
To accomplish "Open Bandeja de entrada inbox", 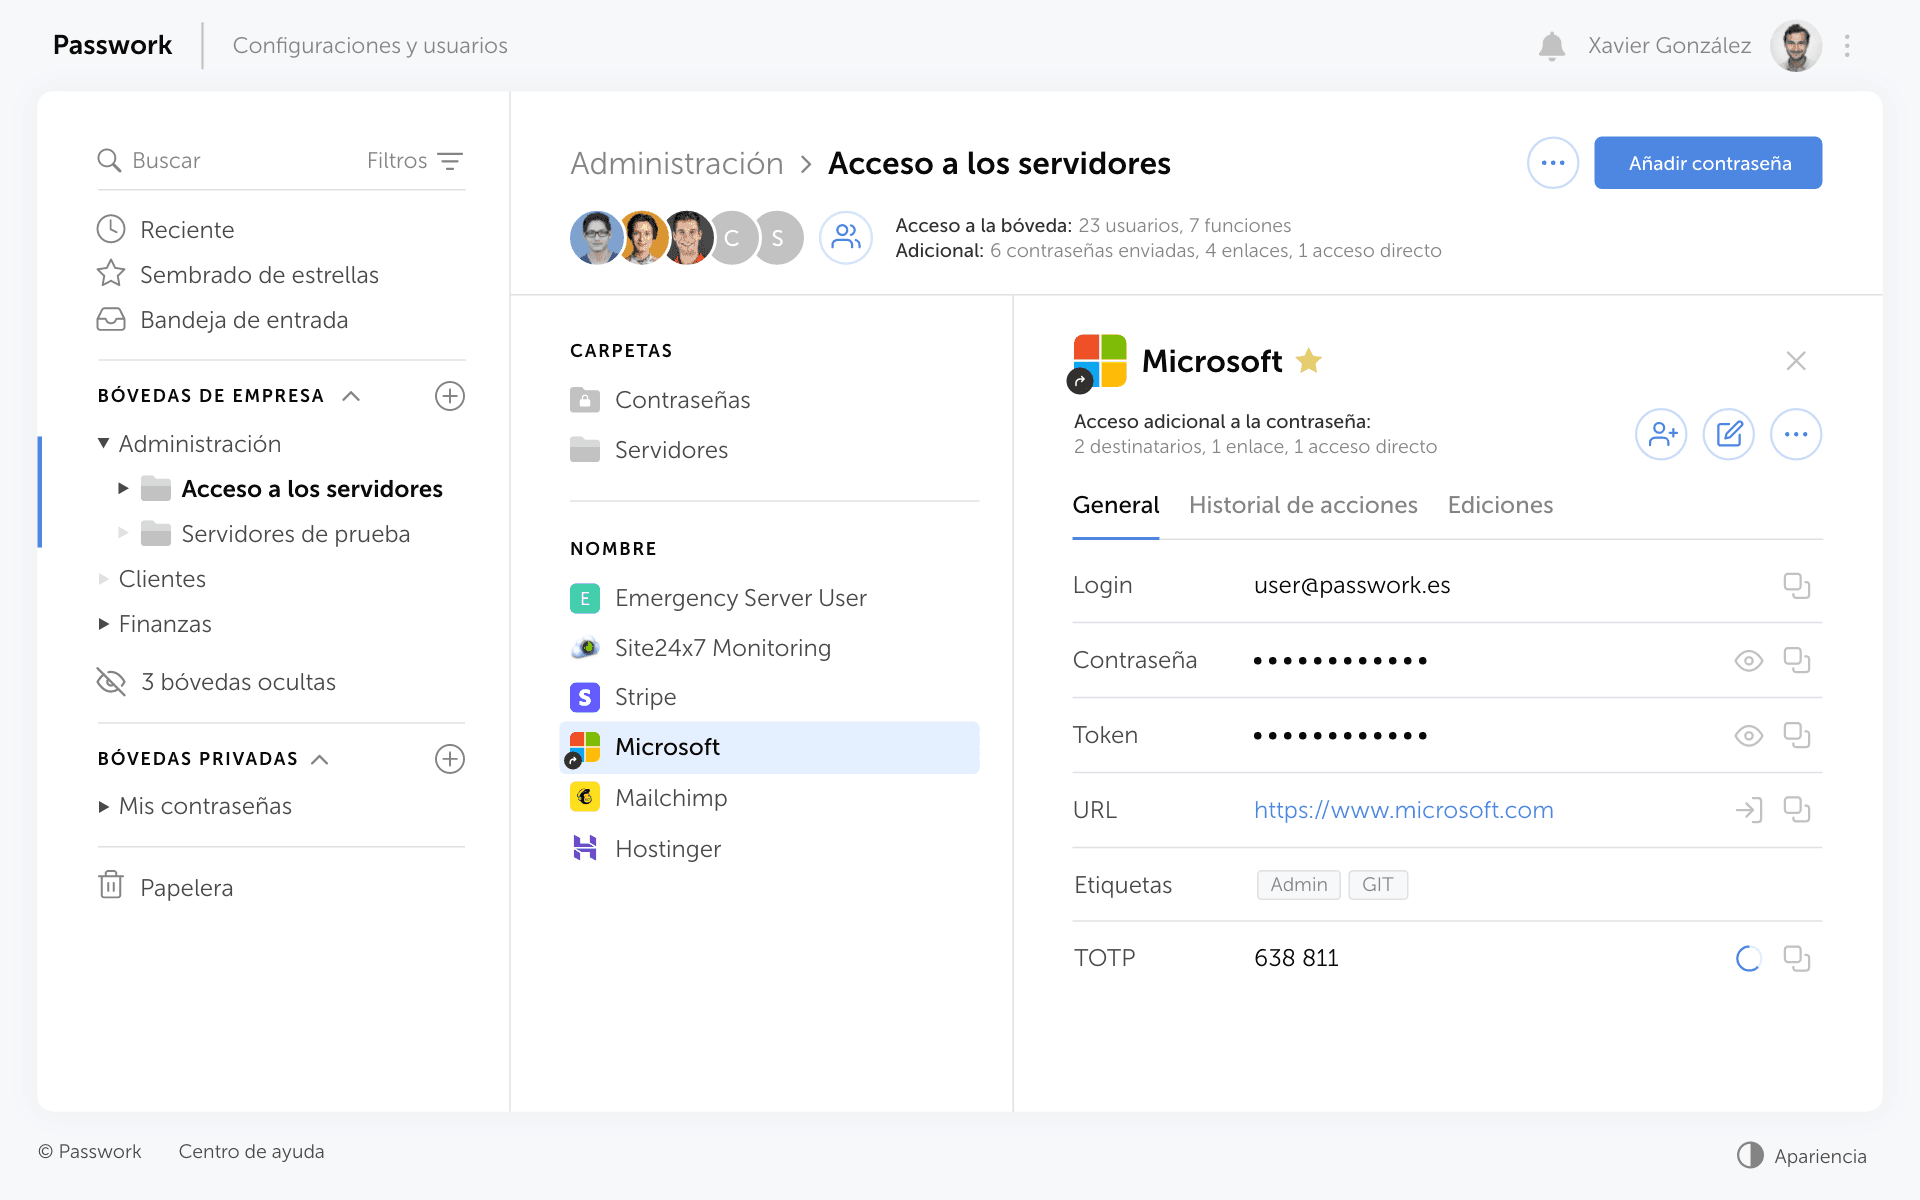I will (222, 319).
